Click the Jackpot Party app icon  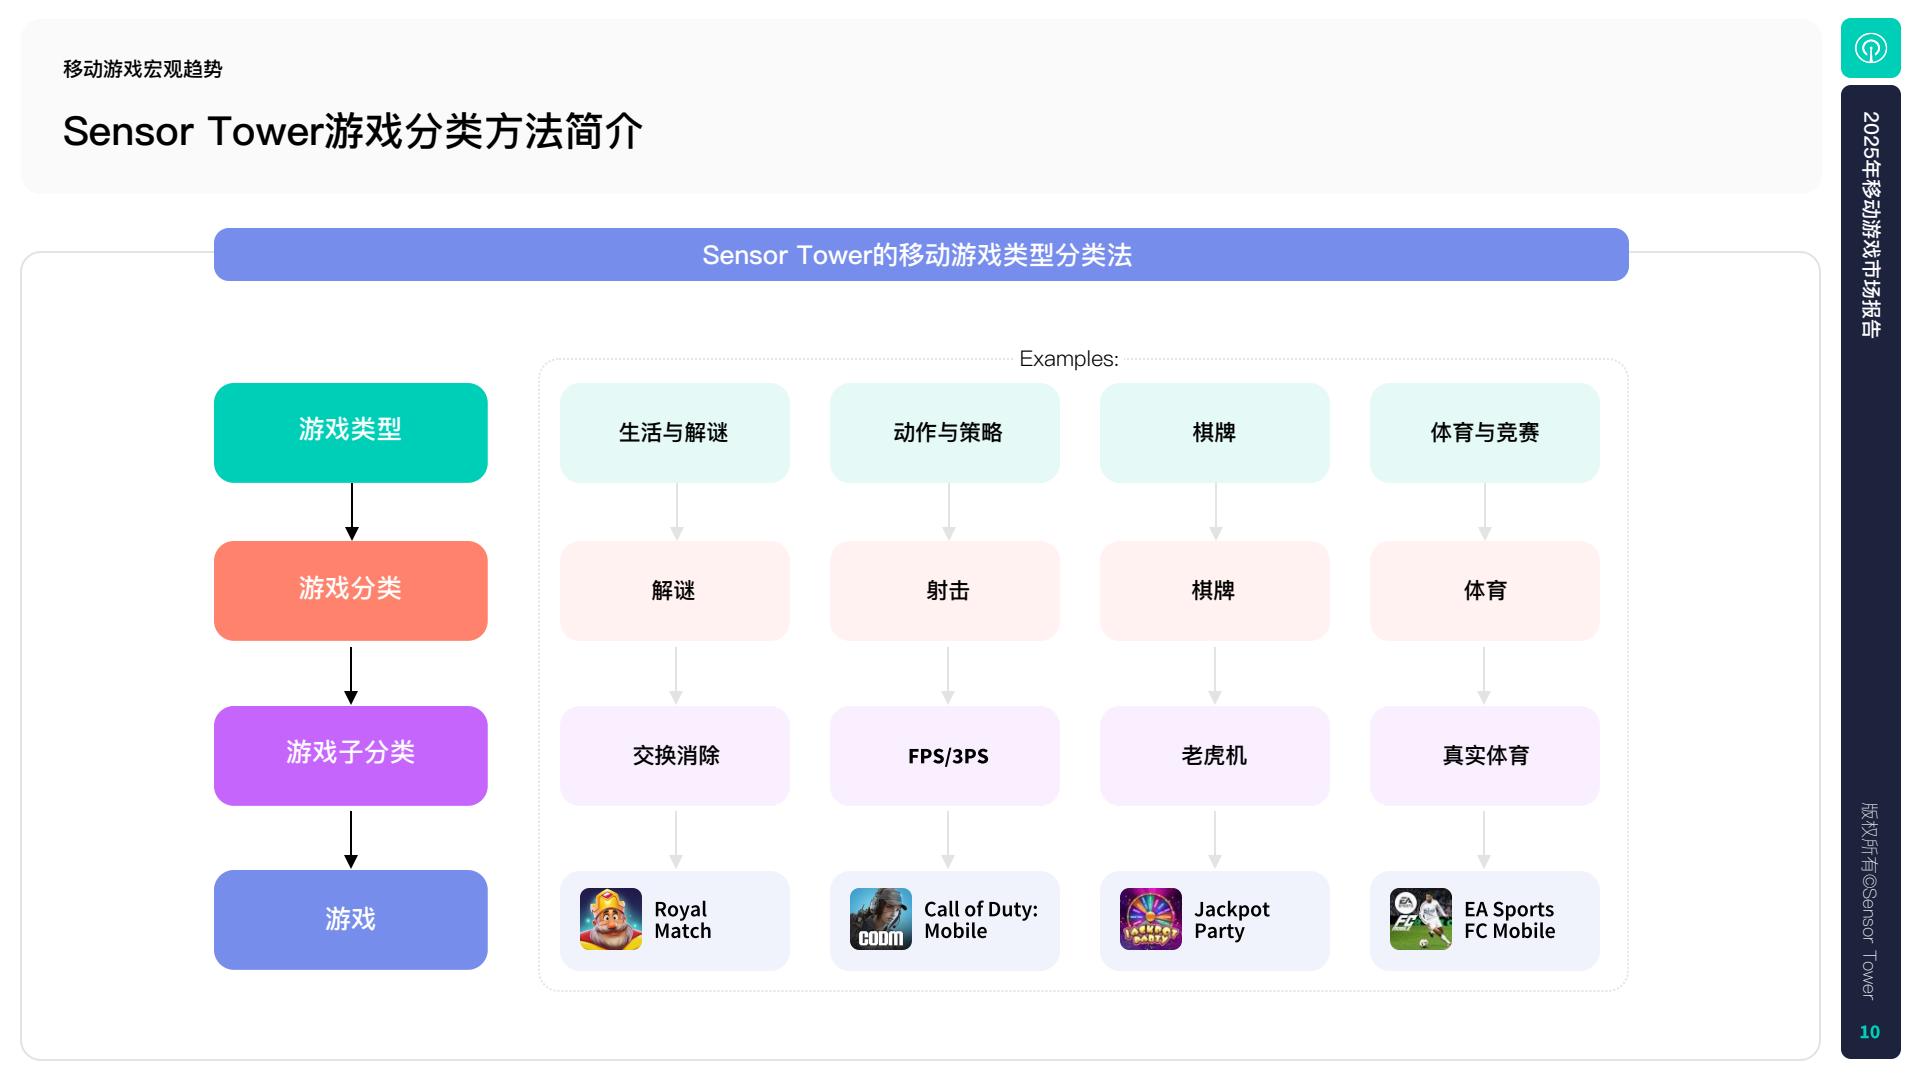[x=1150, y=919]
